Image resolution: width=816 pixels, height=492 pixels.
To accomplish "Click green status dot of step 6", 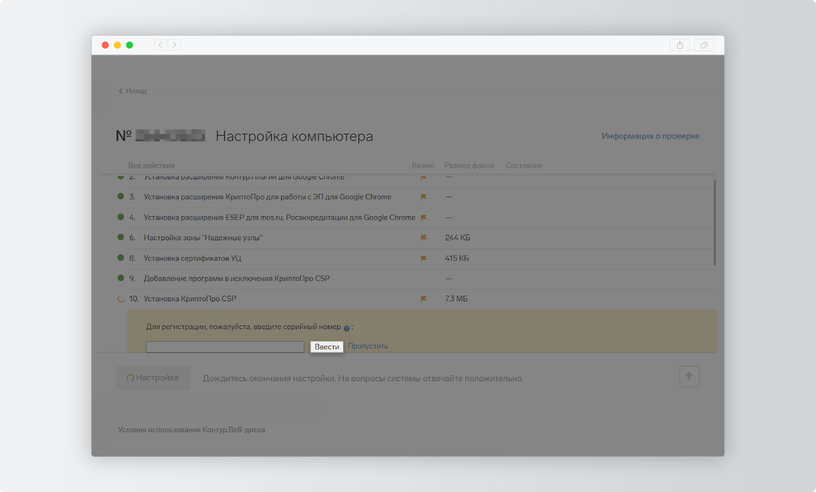I will pos(121,237).
